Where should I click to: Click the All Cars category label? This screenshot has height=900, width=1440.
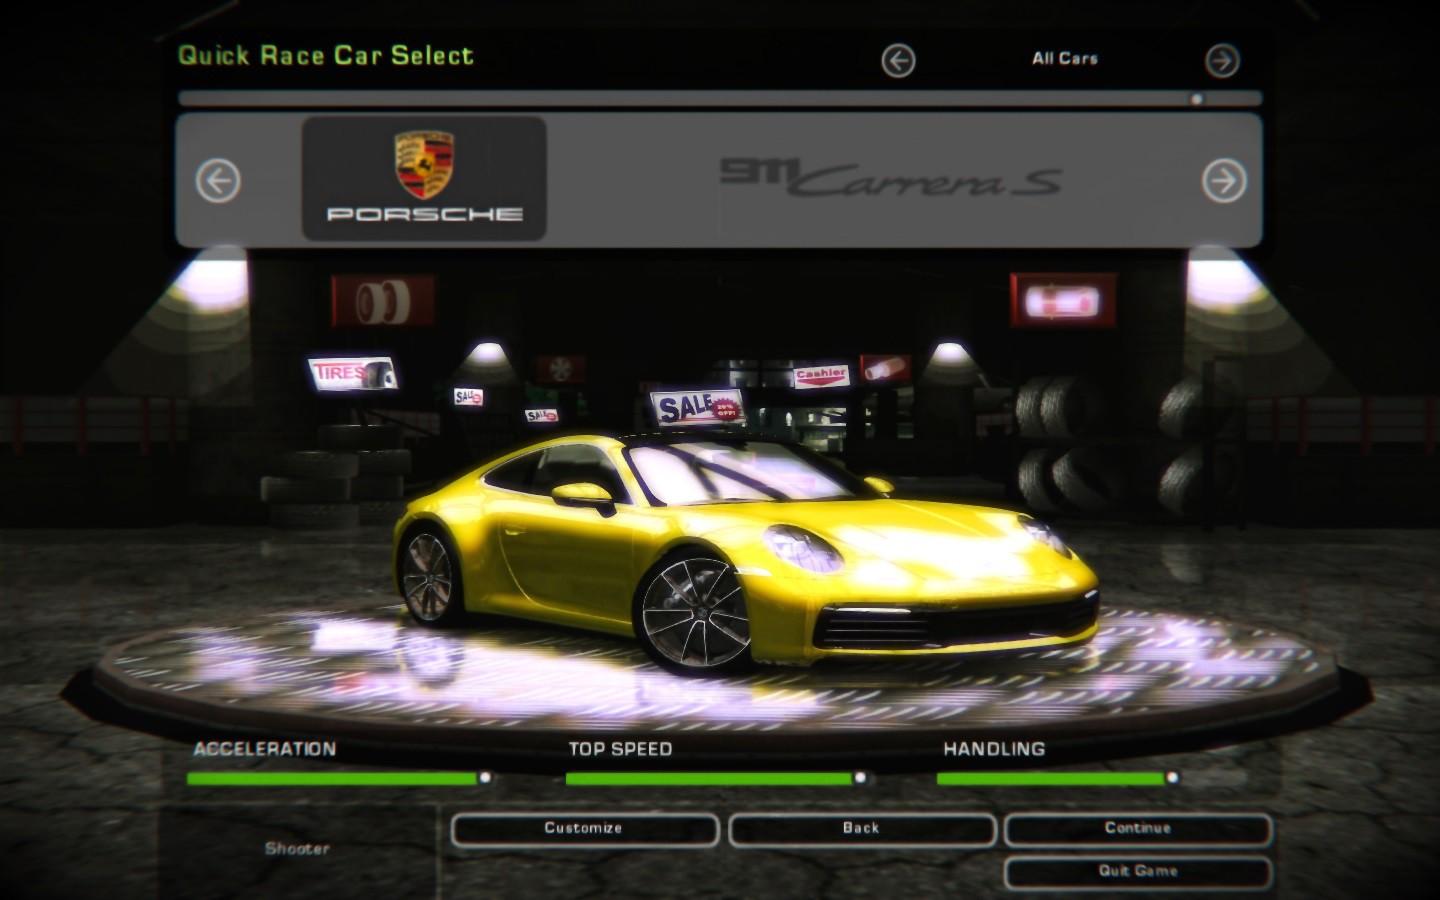tap(1065, 59)
